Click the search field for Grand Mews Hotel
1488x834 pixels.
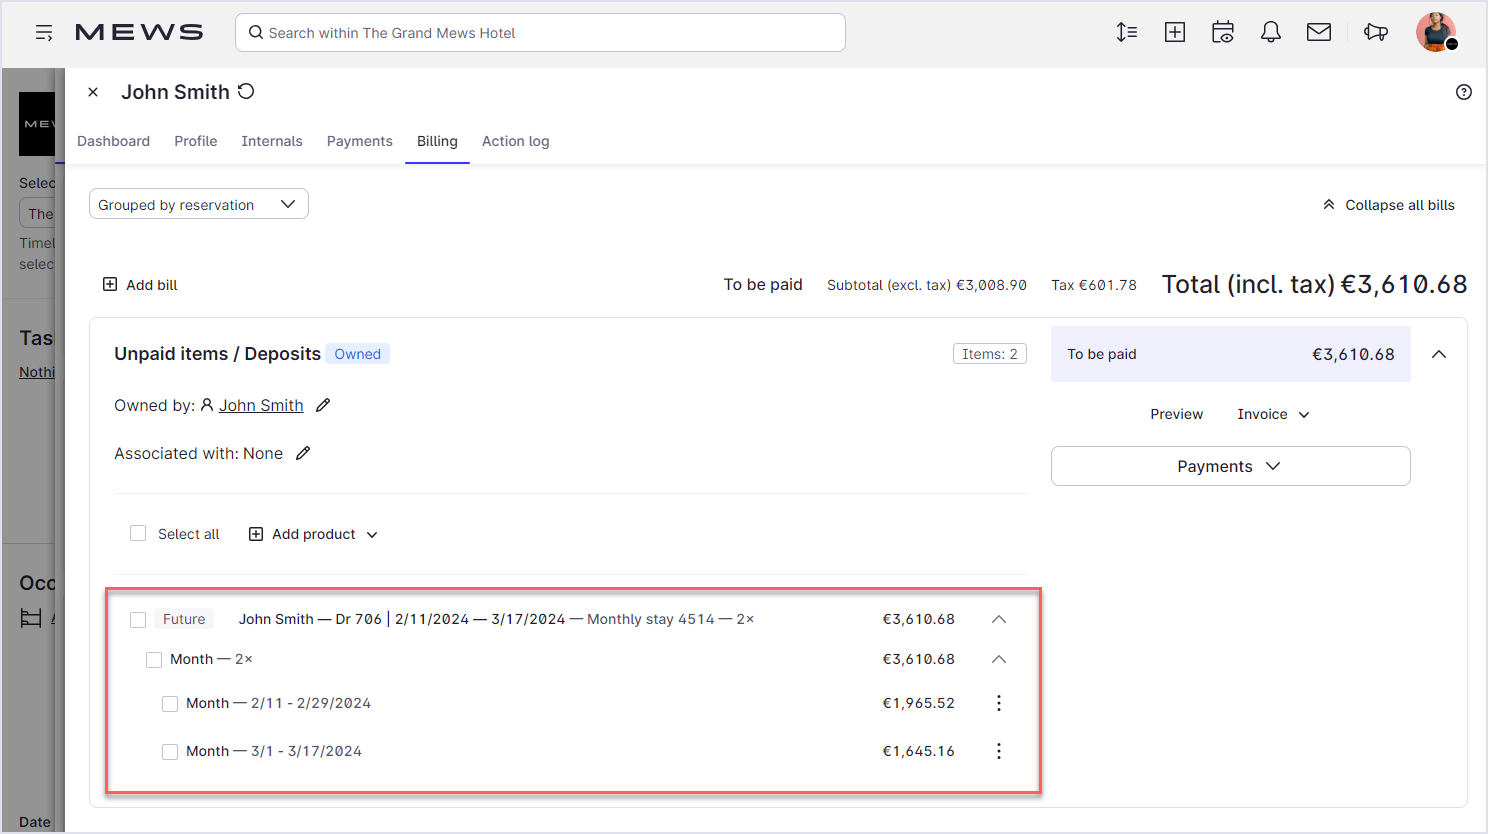(540, 33)
